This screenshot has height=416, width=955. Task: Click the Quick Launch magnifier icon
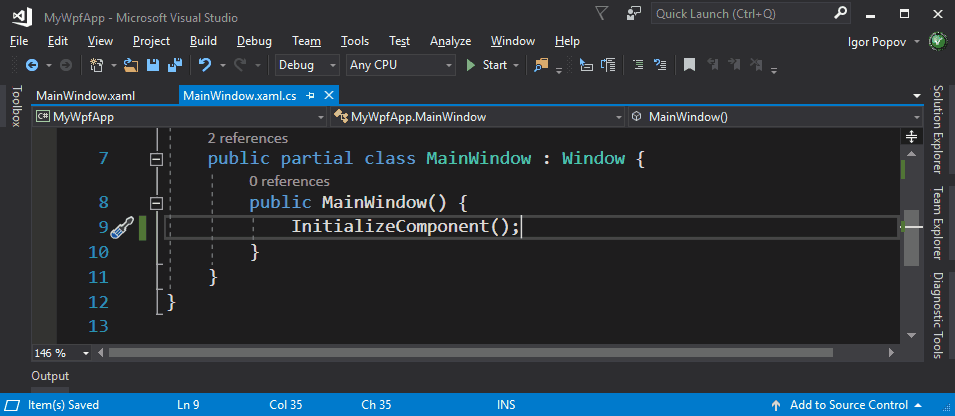840,13
